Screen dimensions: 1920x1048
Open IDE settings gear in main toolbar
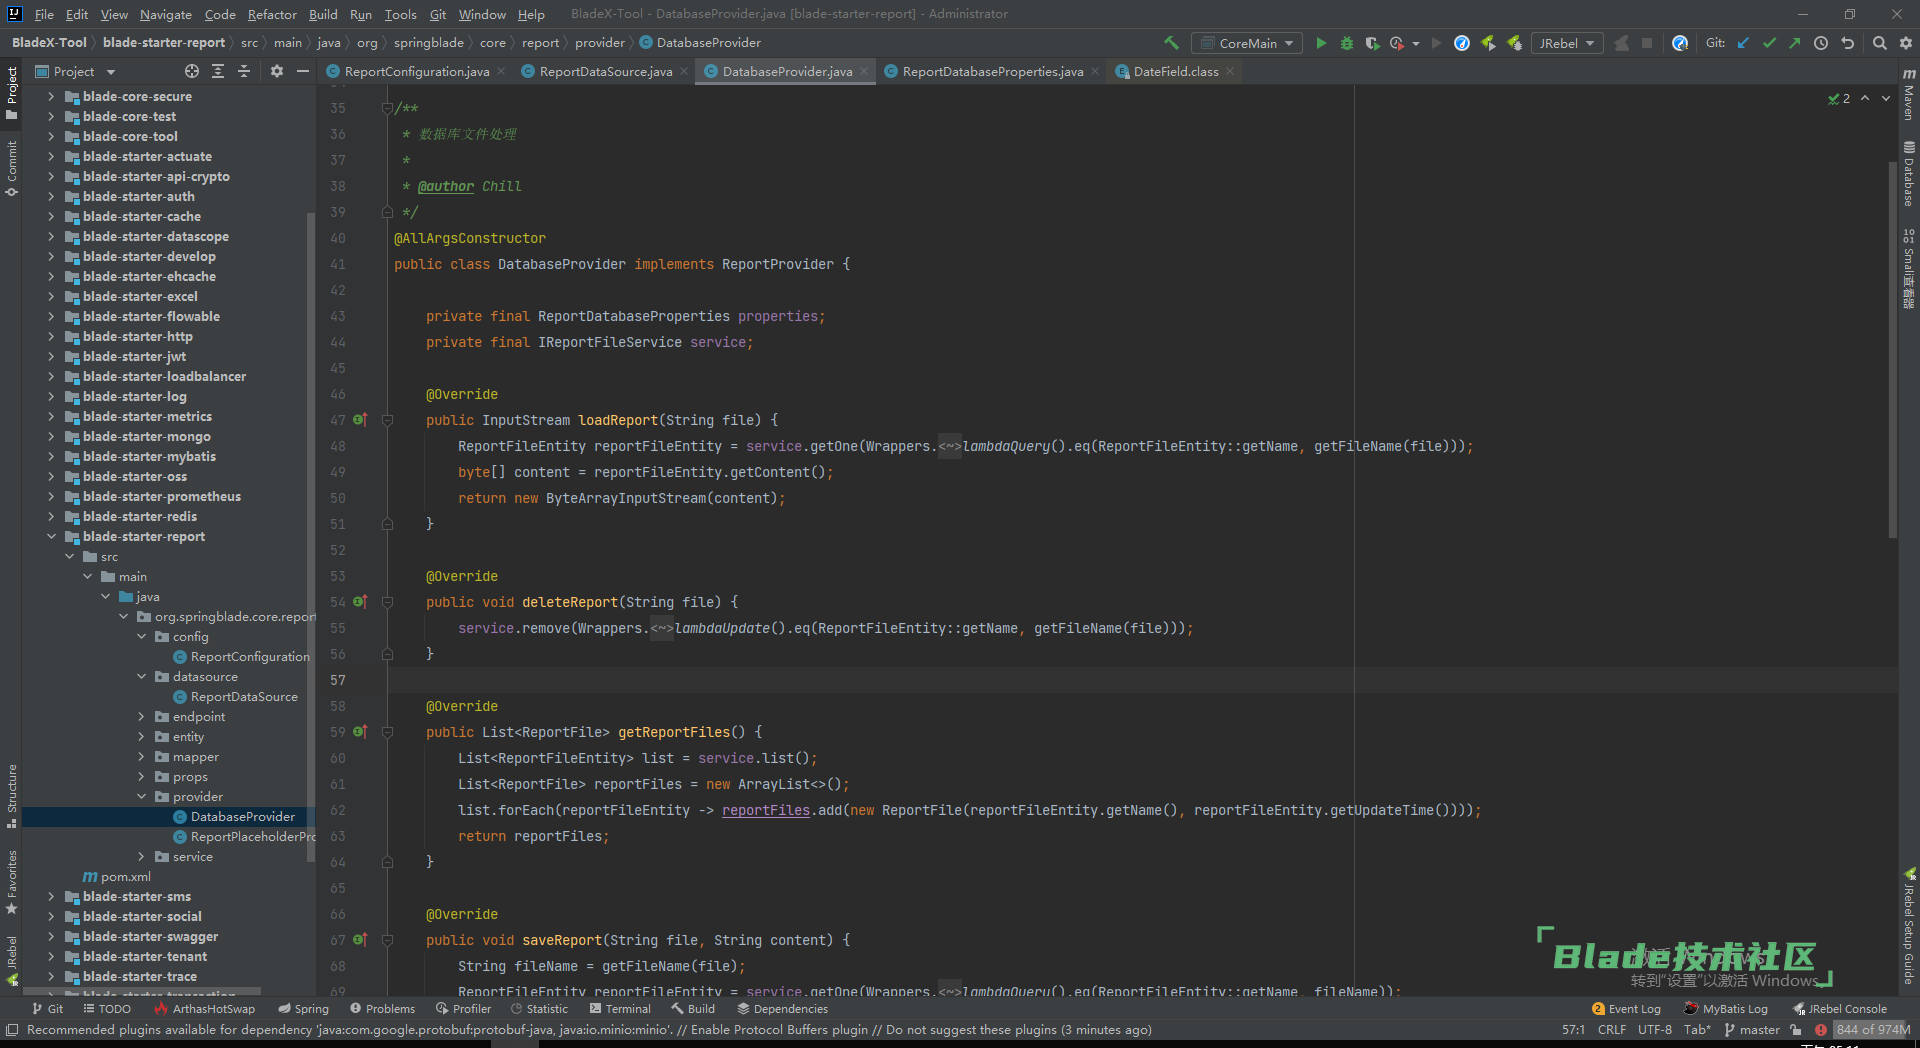pyautogui.click(x=1906, y=43)
